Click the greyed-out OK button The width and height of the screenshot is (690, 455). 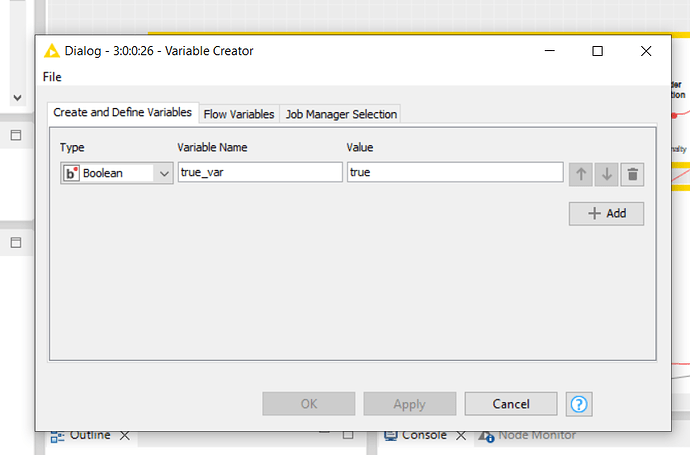click(x=309, y=404)
